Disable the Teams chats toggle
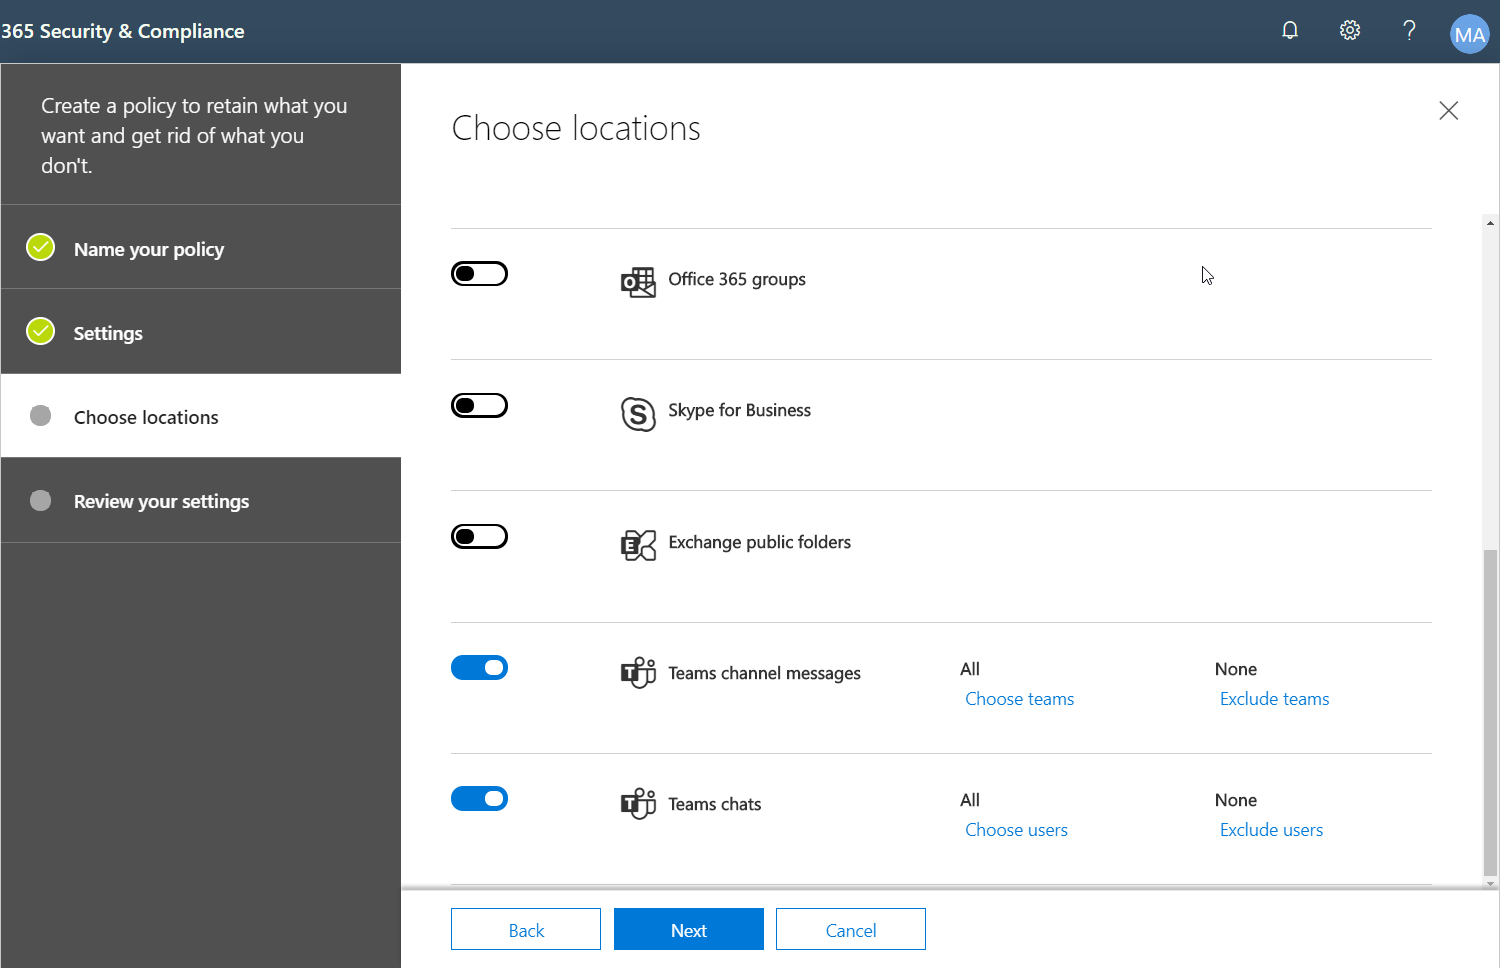 point(479,798)
